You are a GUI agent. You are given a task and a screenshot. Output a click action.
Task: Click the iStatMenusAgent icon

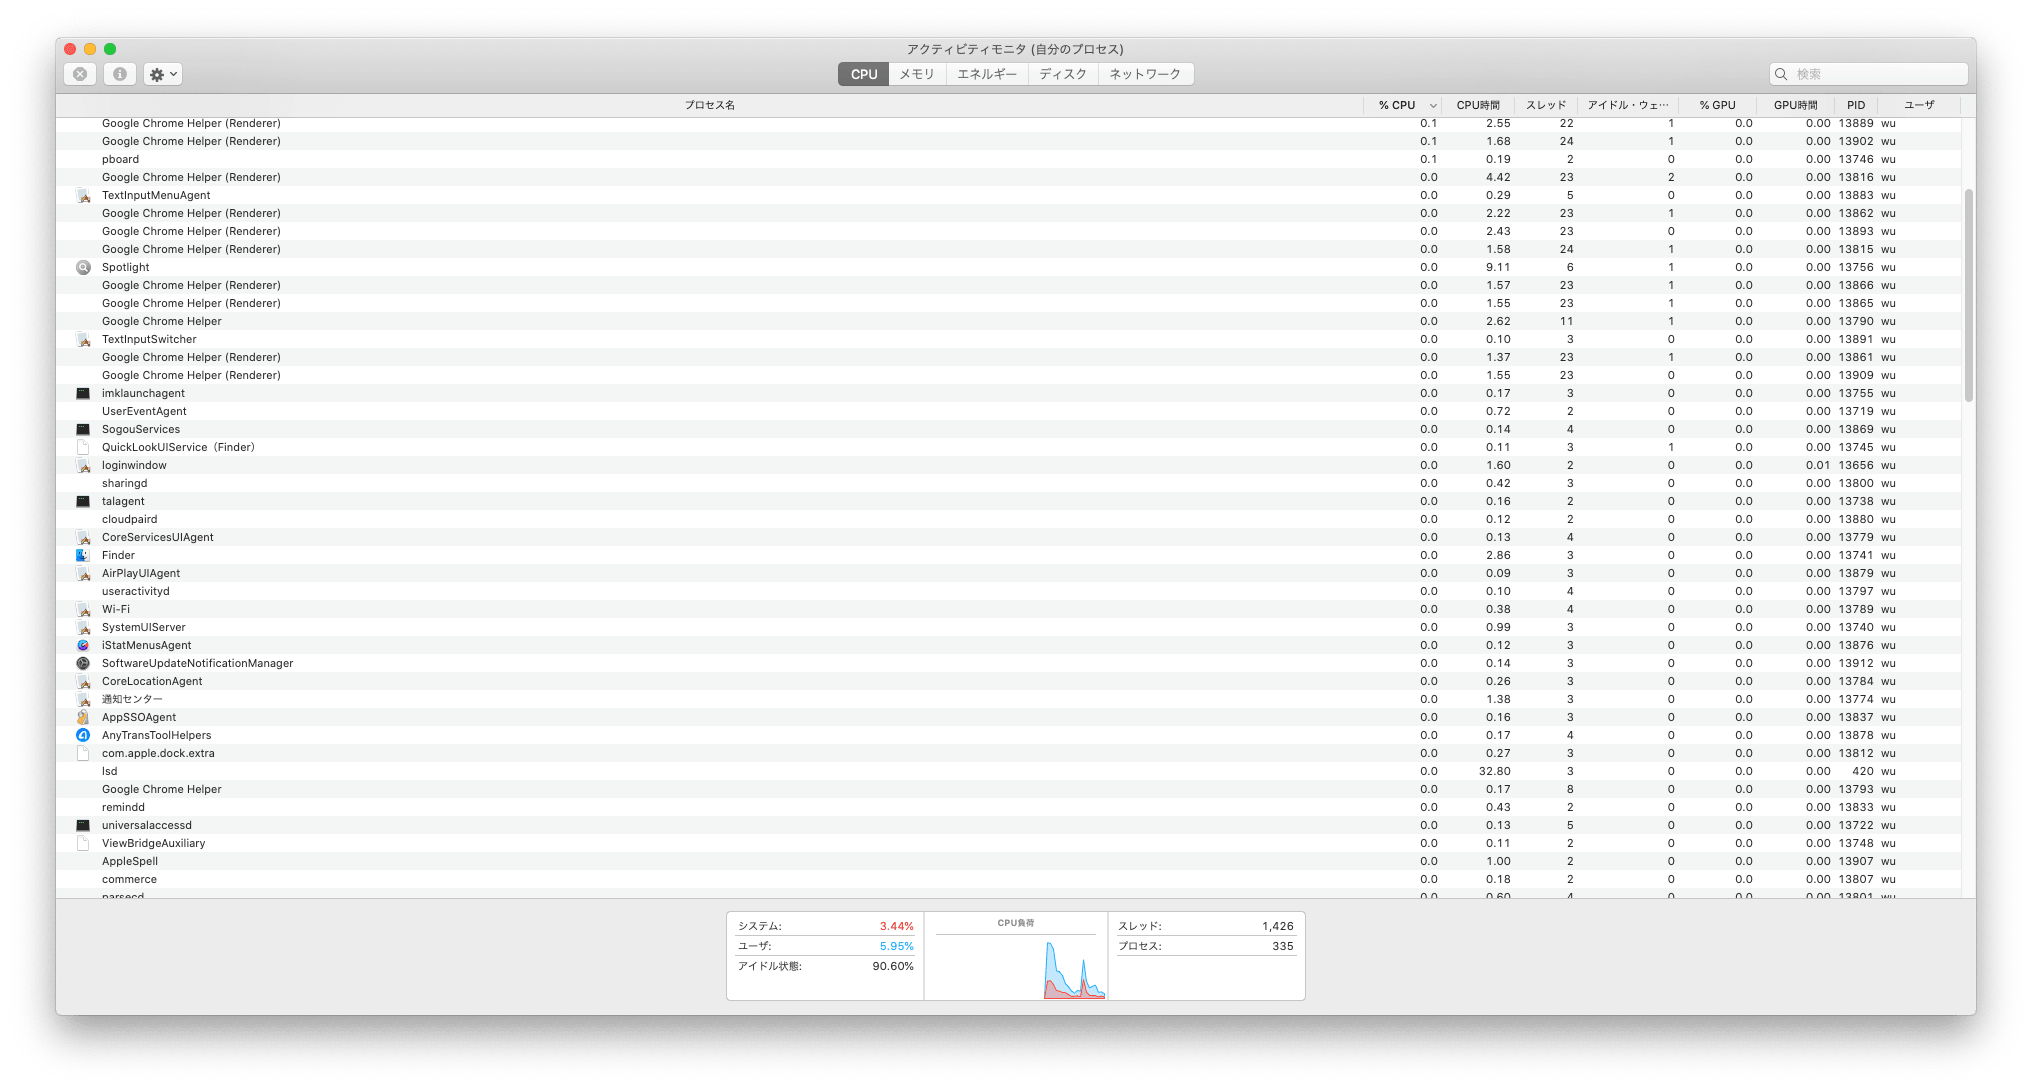point(83,645)
